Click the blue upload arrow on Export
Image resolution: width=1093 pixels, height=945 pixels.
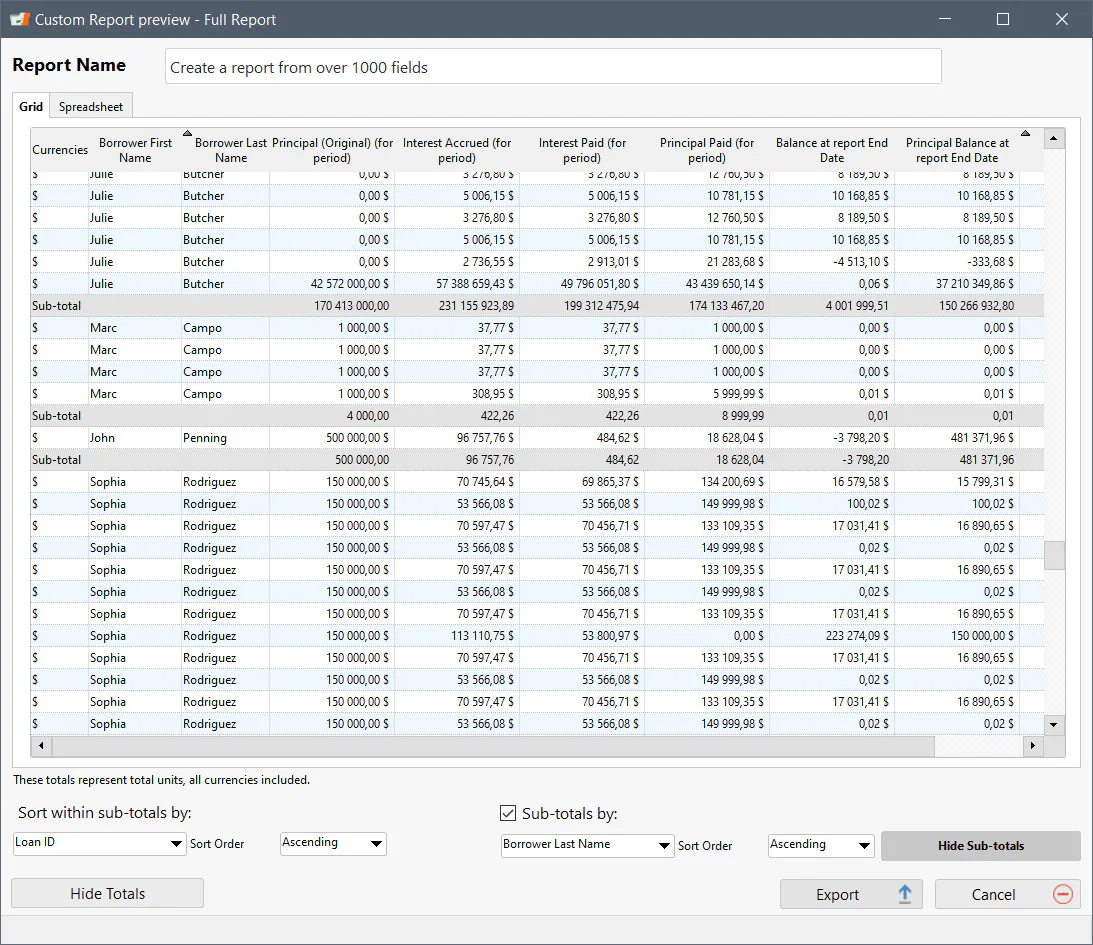point(904,894)
